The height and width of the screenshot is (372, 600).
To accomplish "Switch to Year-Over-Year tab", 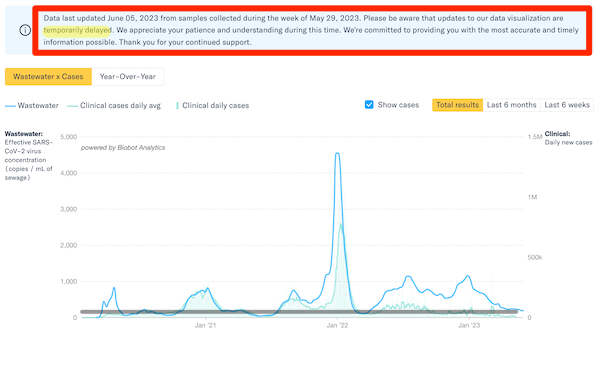I will coord(128,77).
